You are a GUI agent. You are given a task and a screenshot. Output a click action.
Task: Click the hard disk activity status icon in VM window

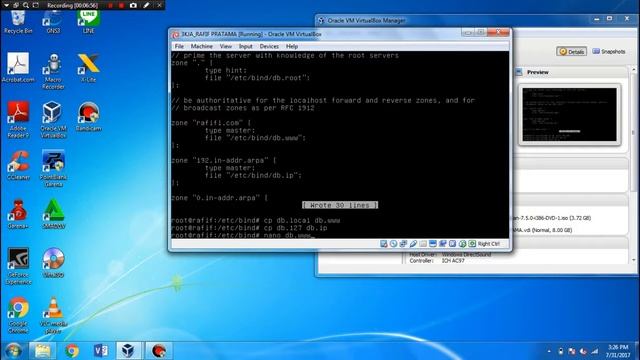tap(383, 244)
